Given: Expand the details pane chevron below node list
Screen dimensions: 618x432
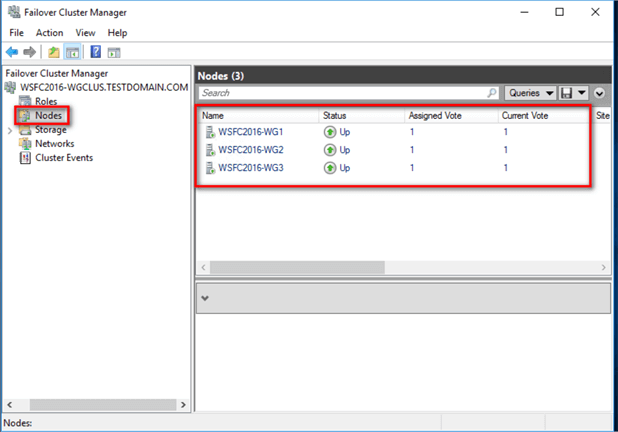Looking at the screenshot, I should click(205, 298).
